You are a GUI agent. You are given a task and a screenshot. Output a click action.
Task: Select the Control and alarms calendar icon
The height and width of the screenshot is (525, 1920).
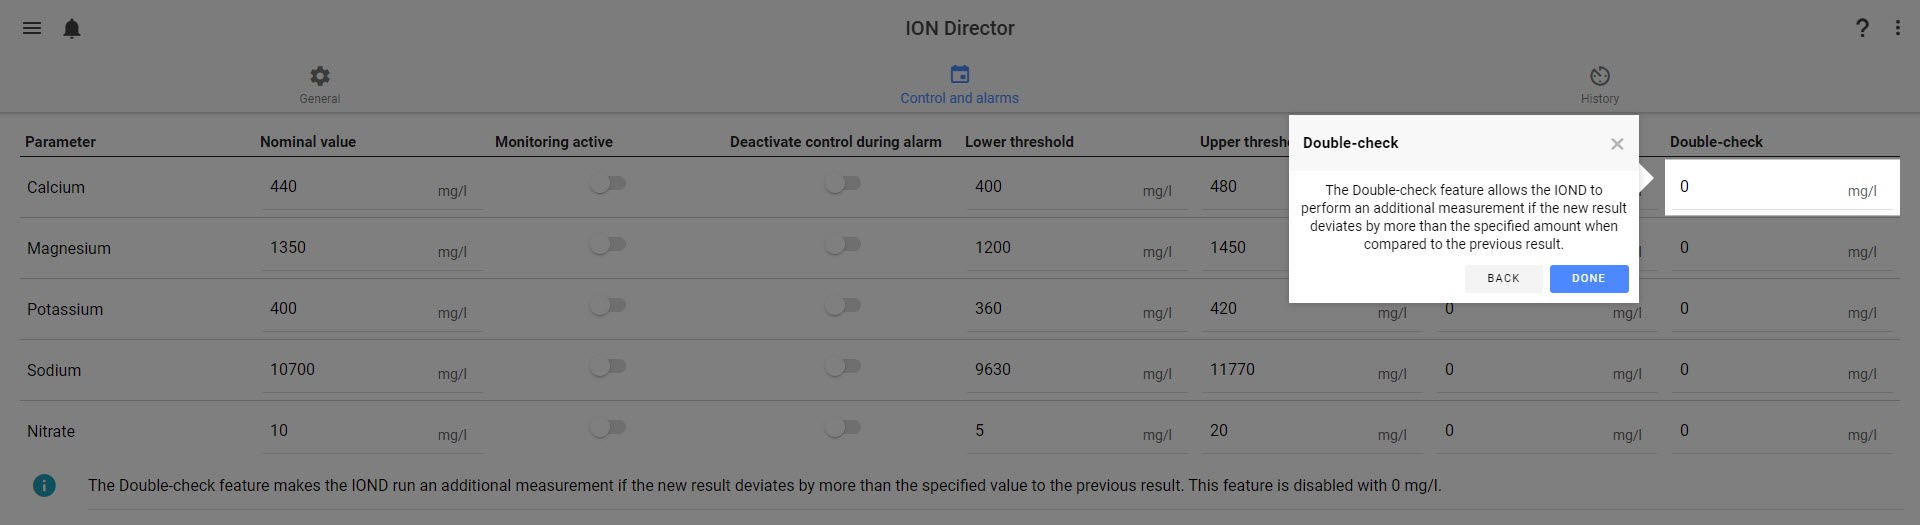tap(960, 75)
